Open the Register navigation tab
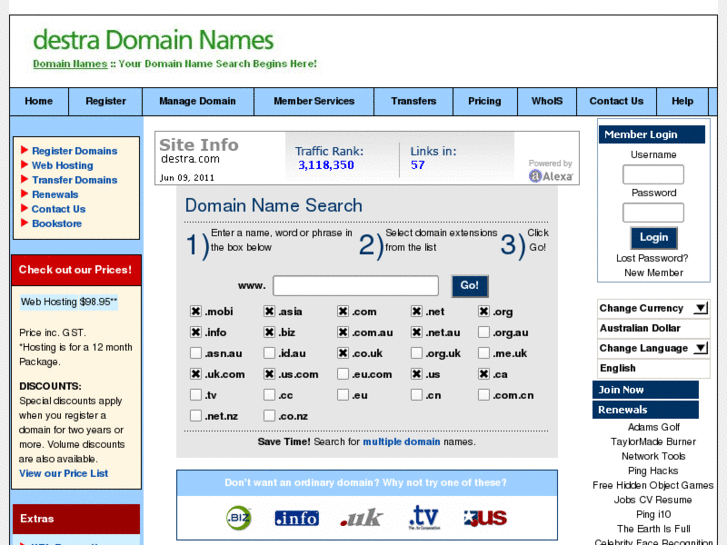The width and height of the screenshot is (727, 545). 106,101
